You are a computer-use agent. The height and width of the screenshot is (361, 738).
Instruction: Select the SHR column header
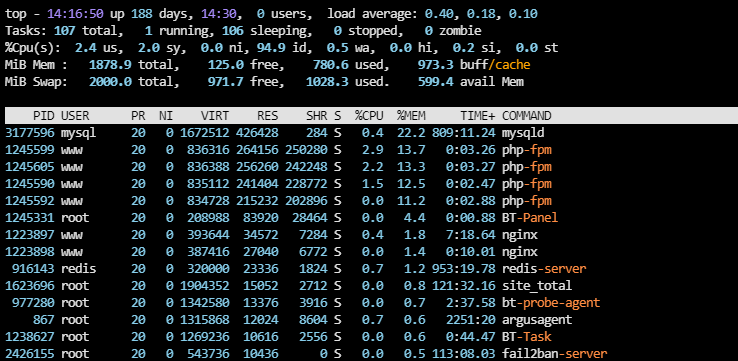pyautogui.click(x=317, y=116)
